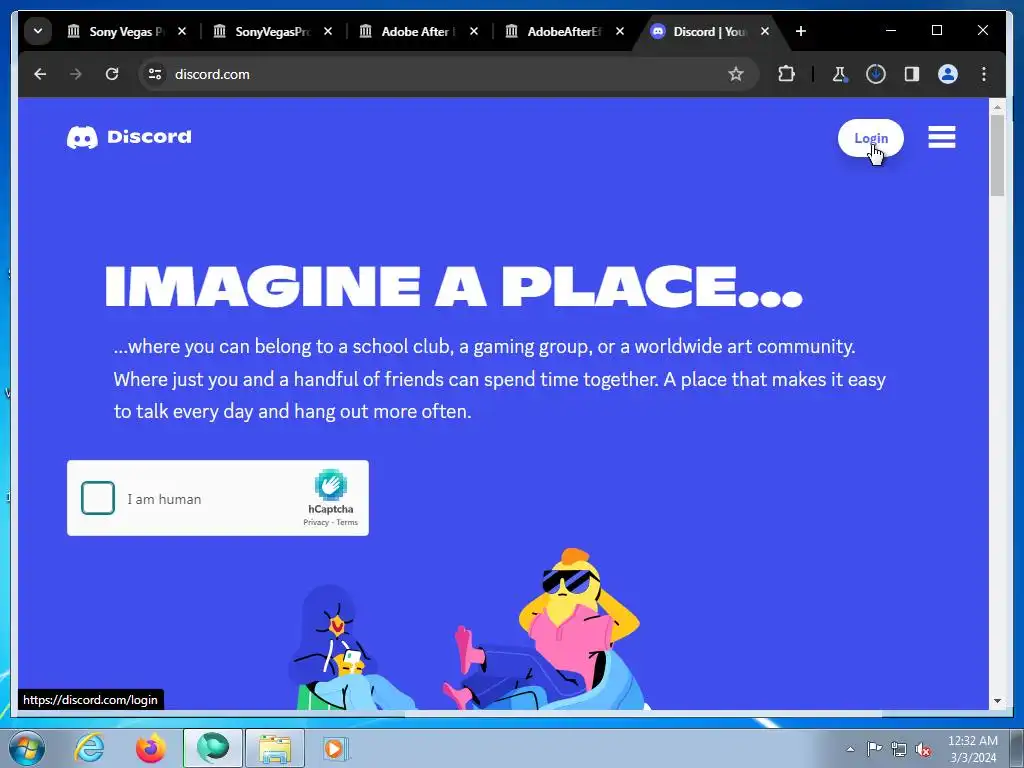Open the Downloads icon in toolbar
This screenshot has height=768, width=1024.
tap(876, 74)
